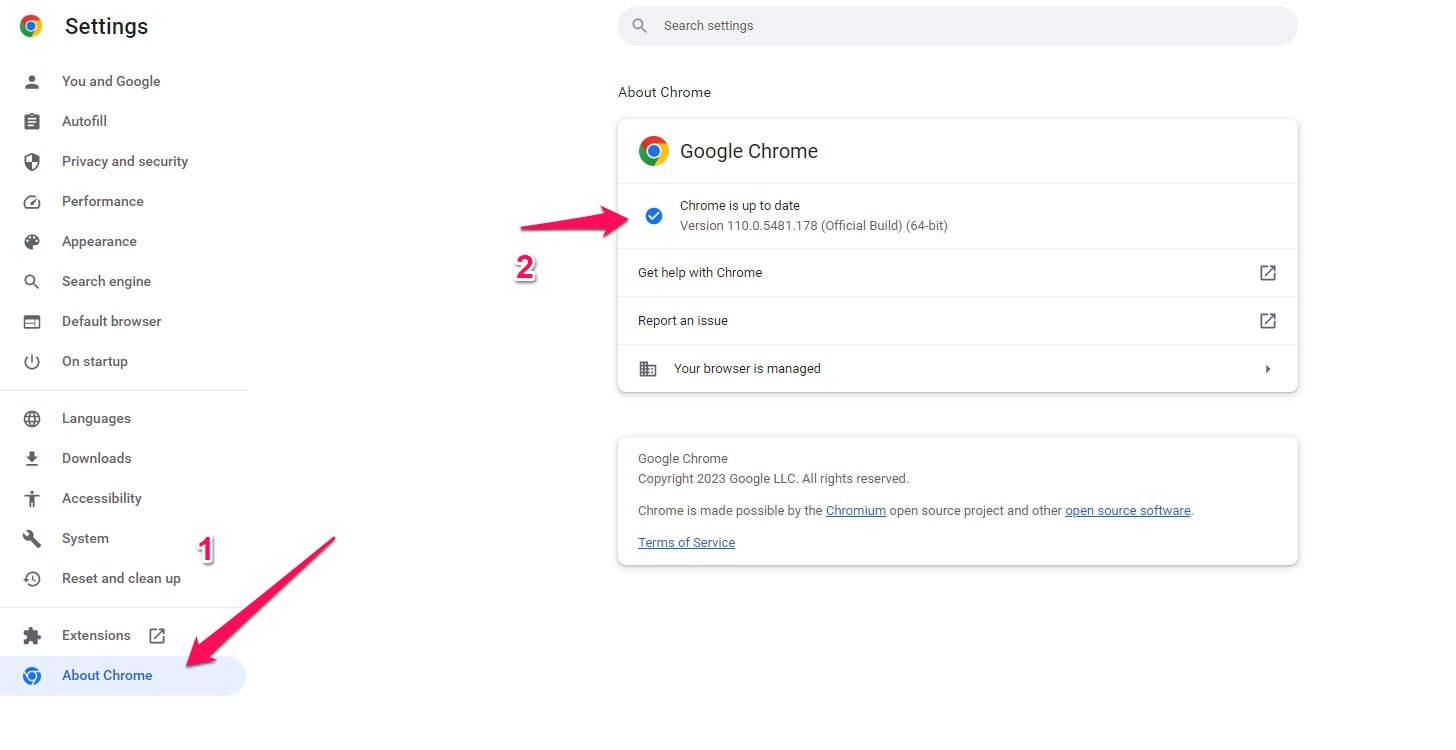Click inside the Search settings field

[x=957, y=25]
